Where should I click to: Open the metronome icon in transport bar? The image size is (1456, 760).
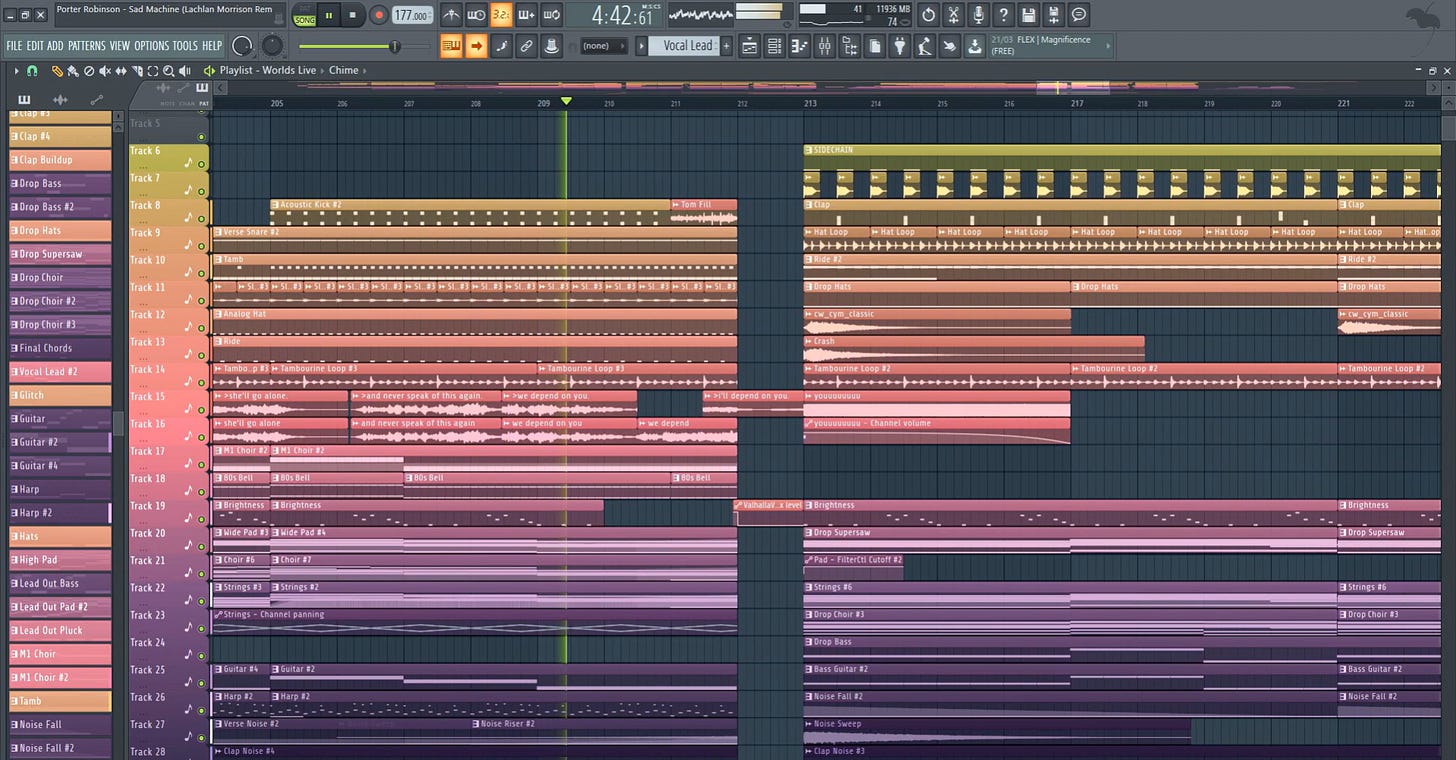pos(452,15)
